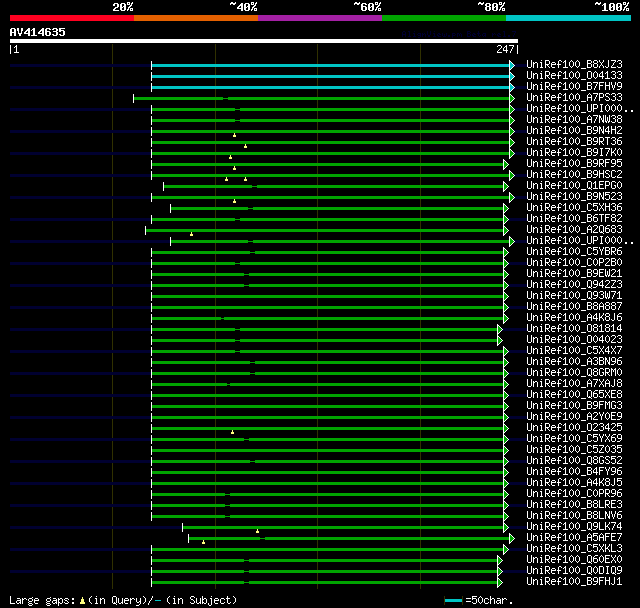Open hit UniRef100_B8XJZ3
This screenshot has width=640, height=608.
[x=574, y=64]
